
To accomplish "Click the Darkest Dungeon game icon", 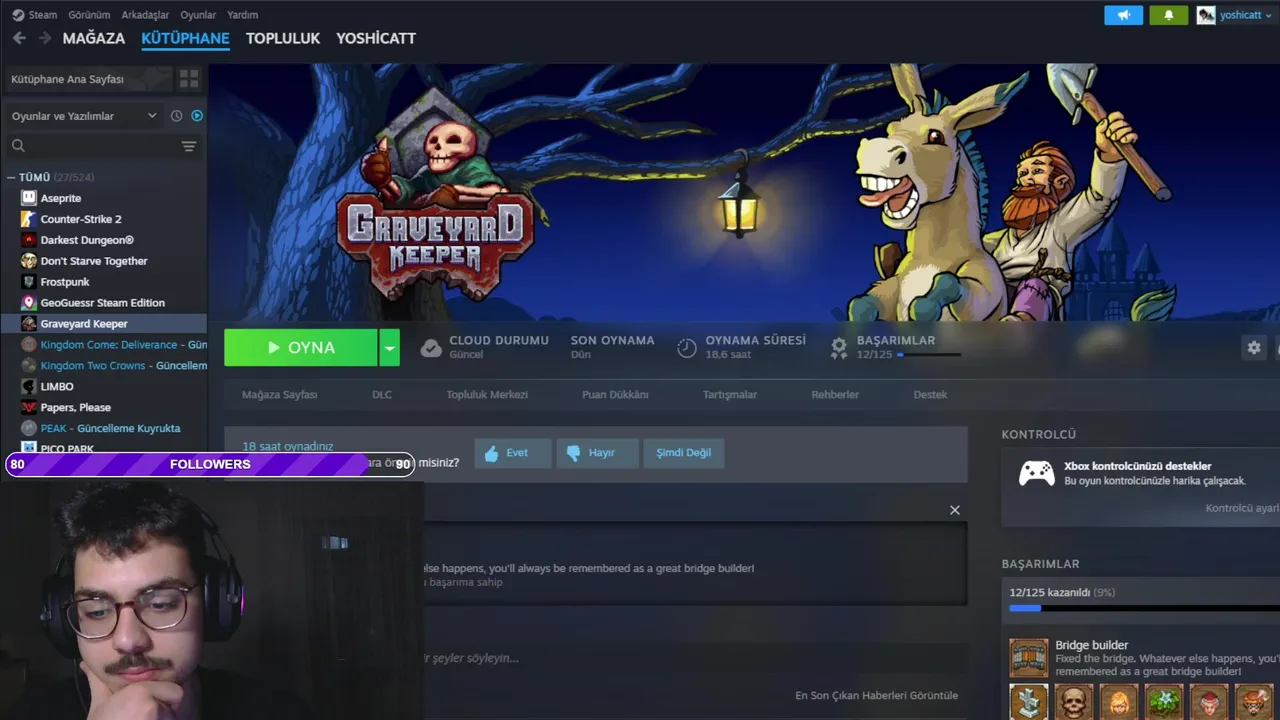I will click(29, 240).
